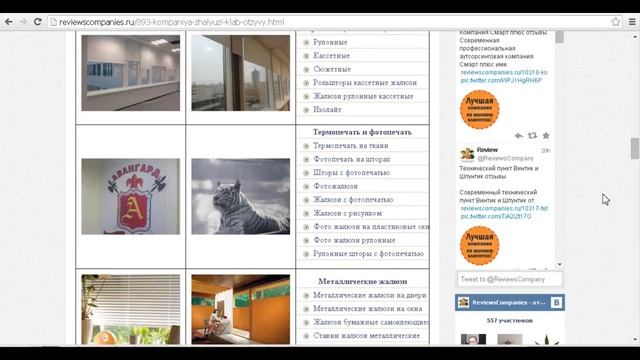This screenshot has height=360, width=640.
Task: Open tweet link reviewscompanies.ru/10317
Action: [x=504, y=209]
